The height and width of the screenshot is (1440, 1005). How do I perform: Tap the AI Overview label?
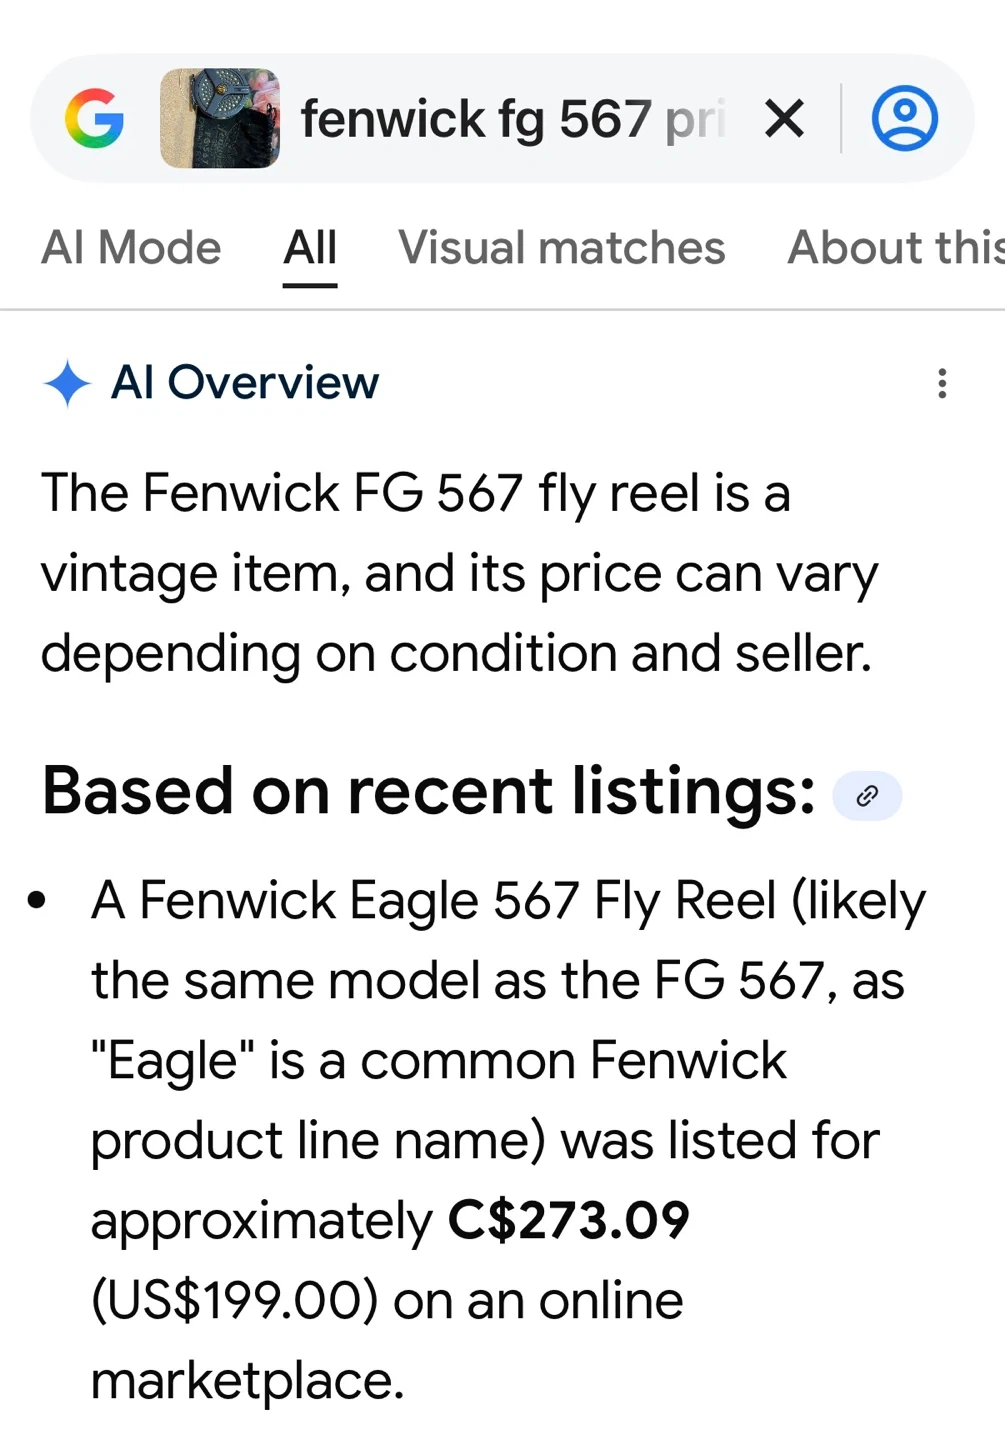point(245,383)
